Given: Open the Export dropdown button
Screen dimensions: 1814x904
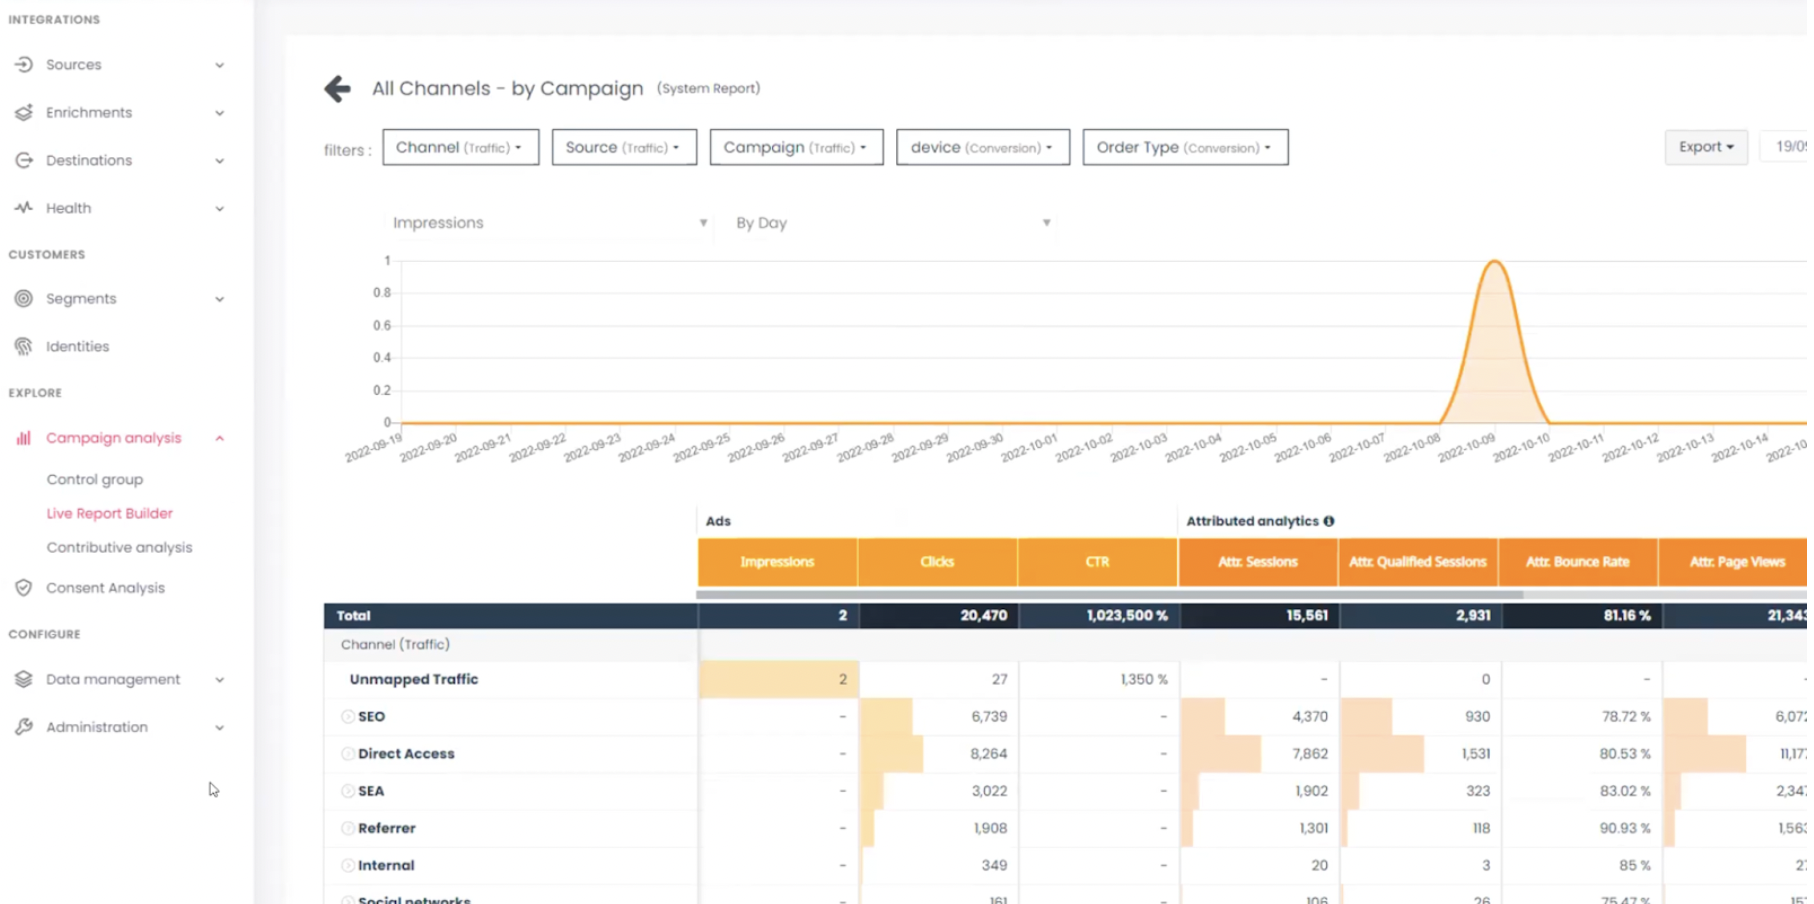Looking at the screenshot, I should [1706, 147].
